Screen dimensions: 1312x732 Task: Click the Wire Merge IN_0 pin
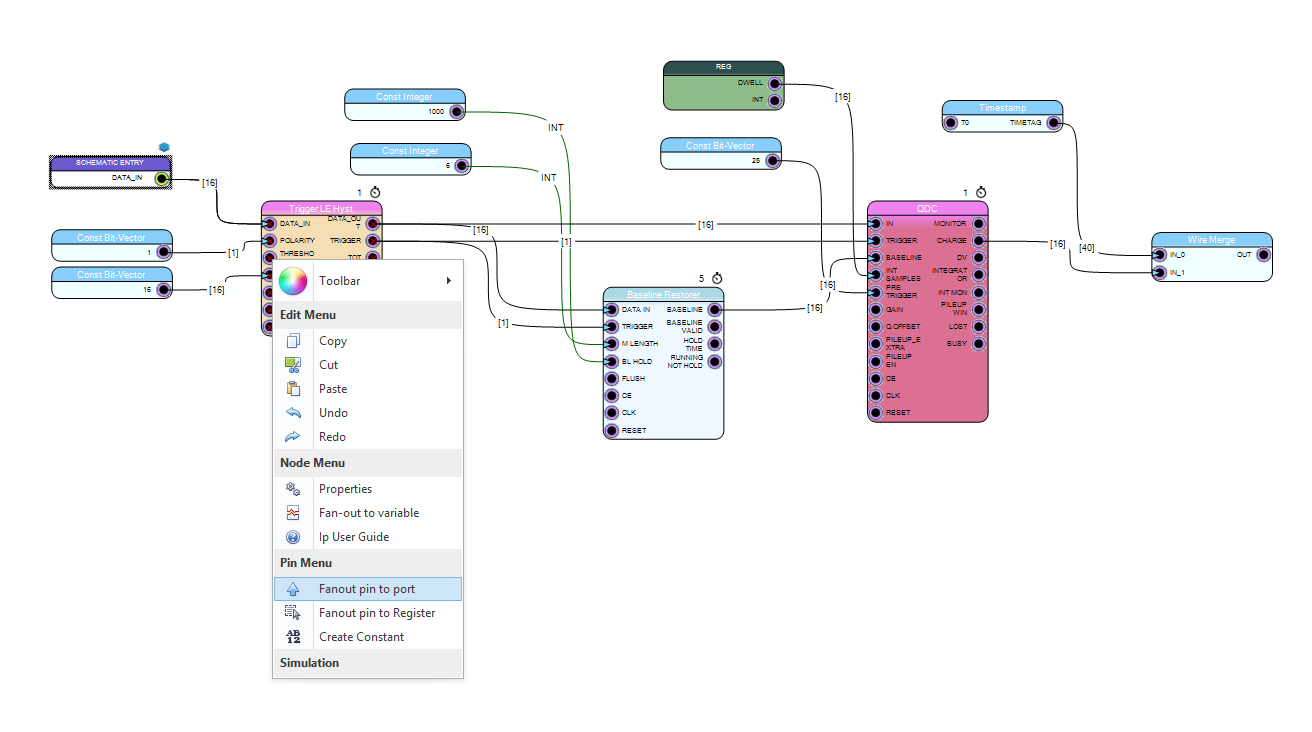click(1160, 255)
